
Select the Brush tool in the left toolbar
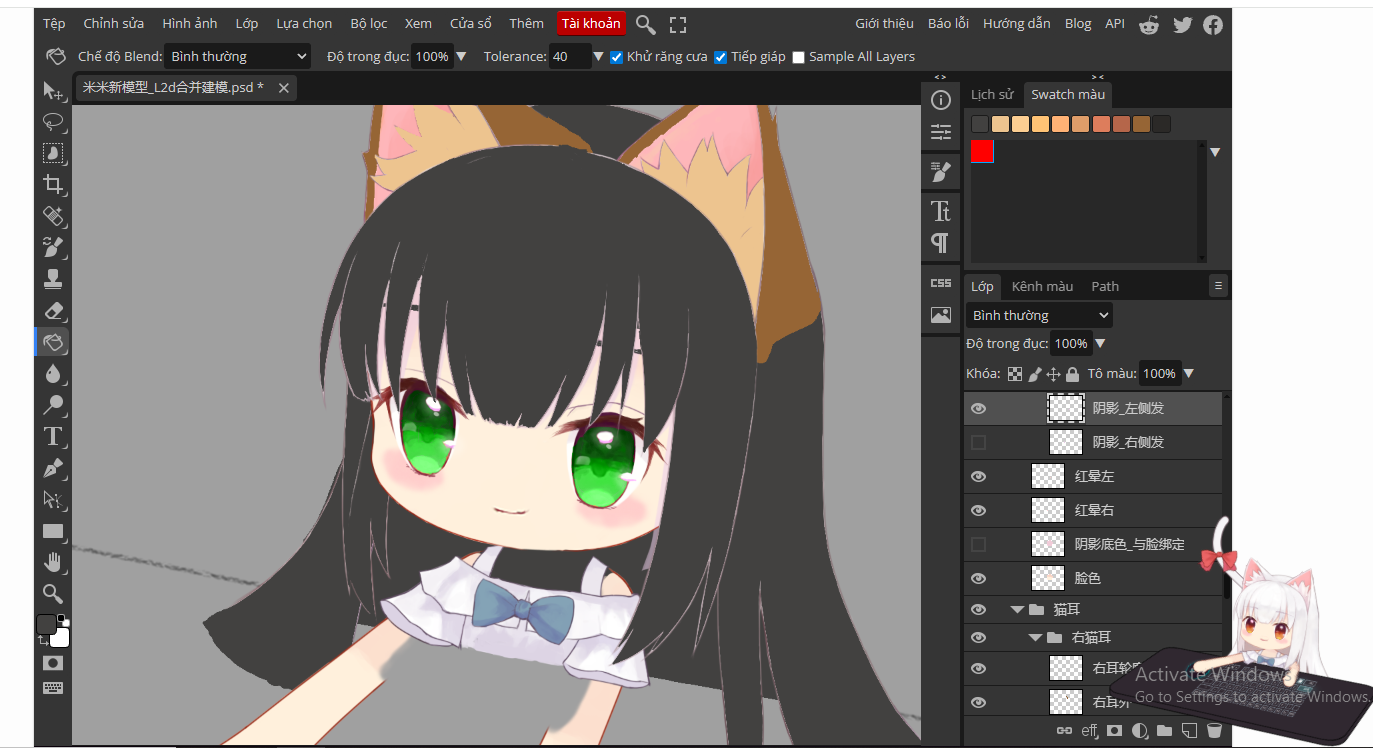(x=53, y=247)
